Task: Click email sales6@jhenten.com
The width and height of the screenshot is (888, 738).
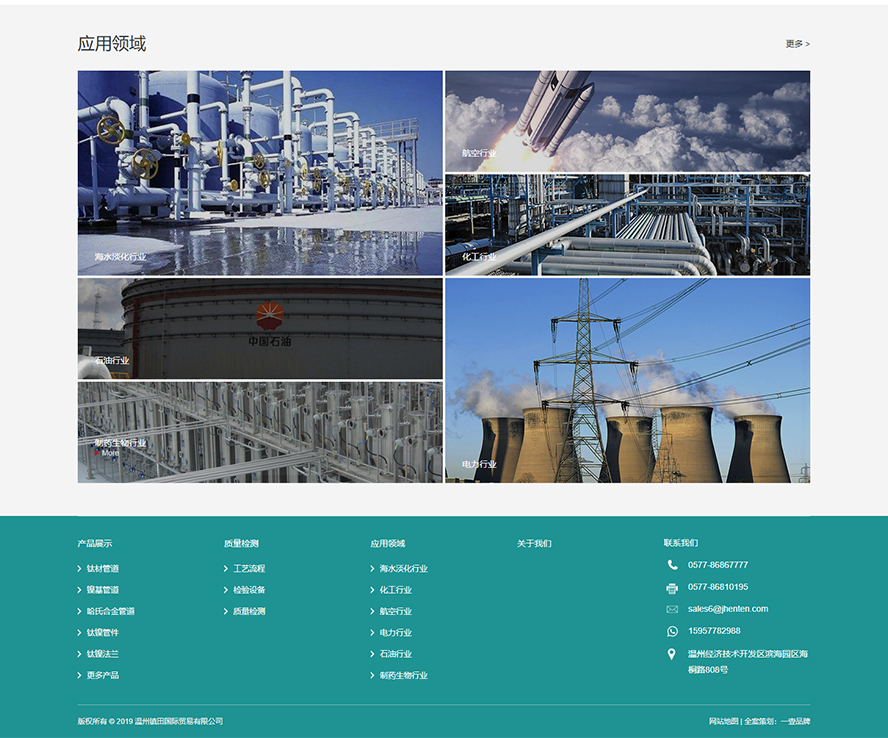Action: pos(728,609)
